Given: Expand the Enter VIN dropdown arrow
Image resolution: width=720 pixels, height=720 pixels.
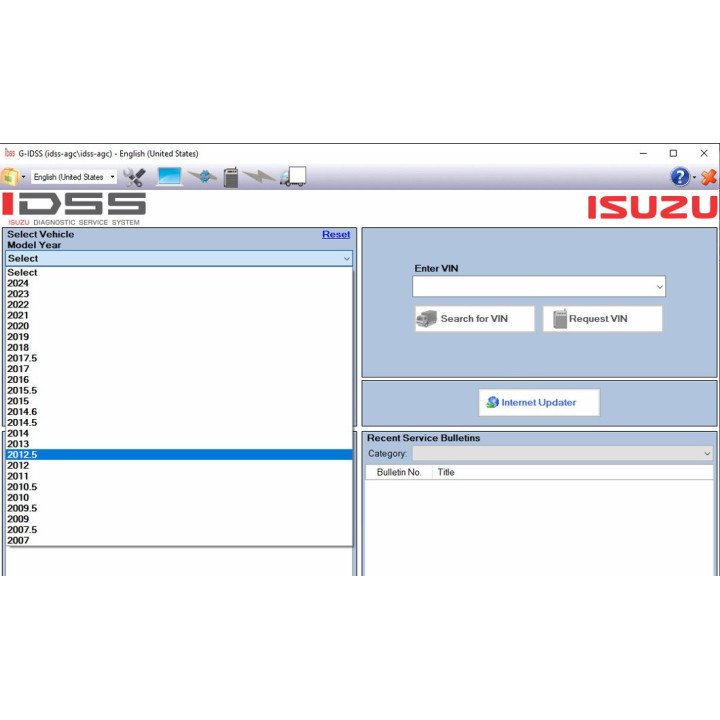Looking at the screenshot, I should click(659, 287).
